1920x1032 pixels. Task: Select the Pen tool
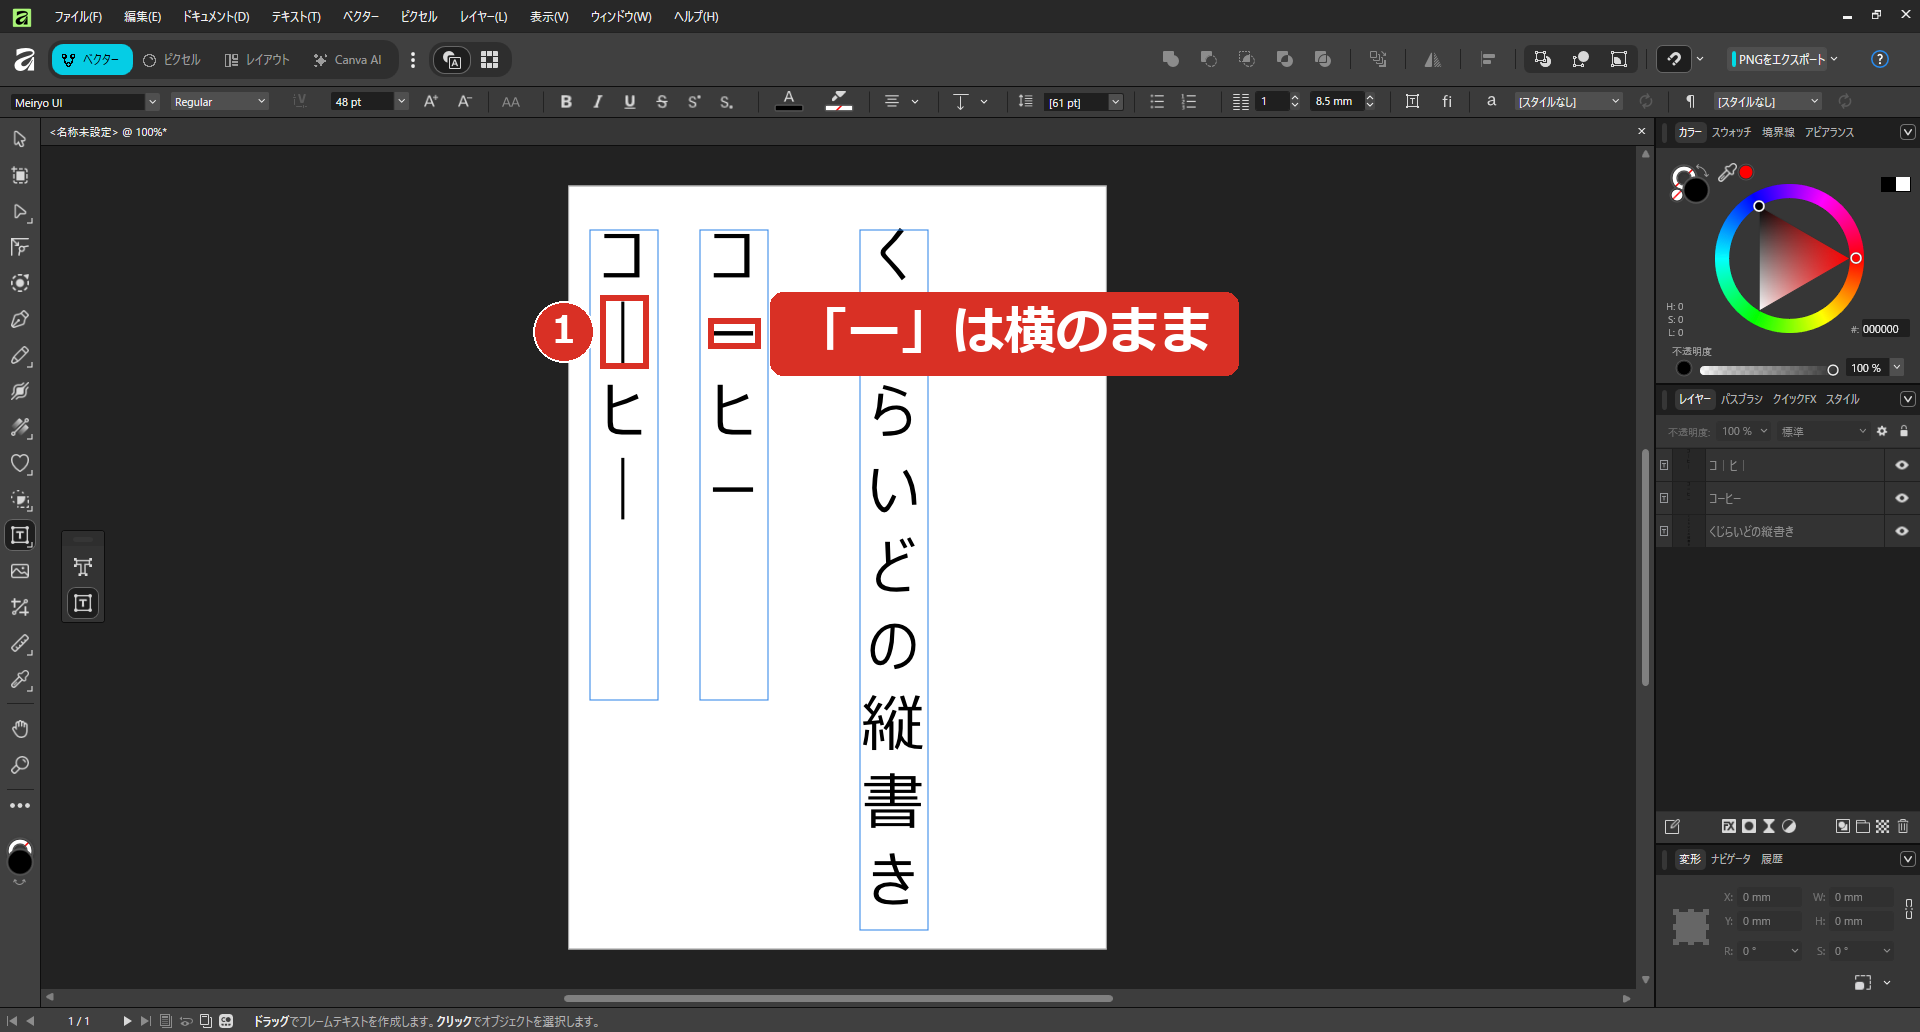click(x=19, y=319)
